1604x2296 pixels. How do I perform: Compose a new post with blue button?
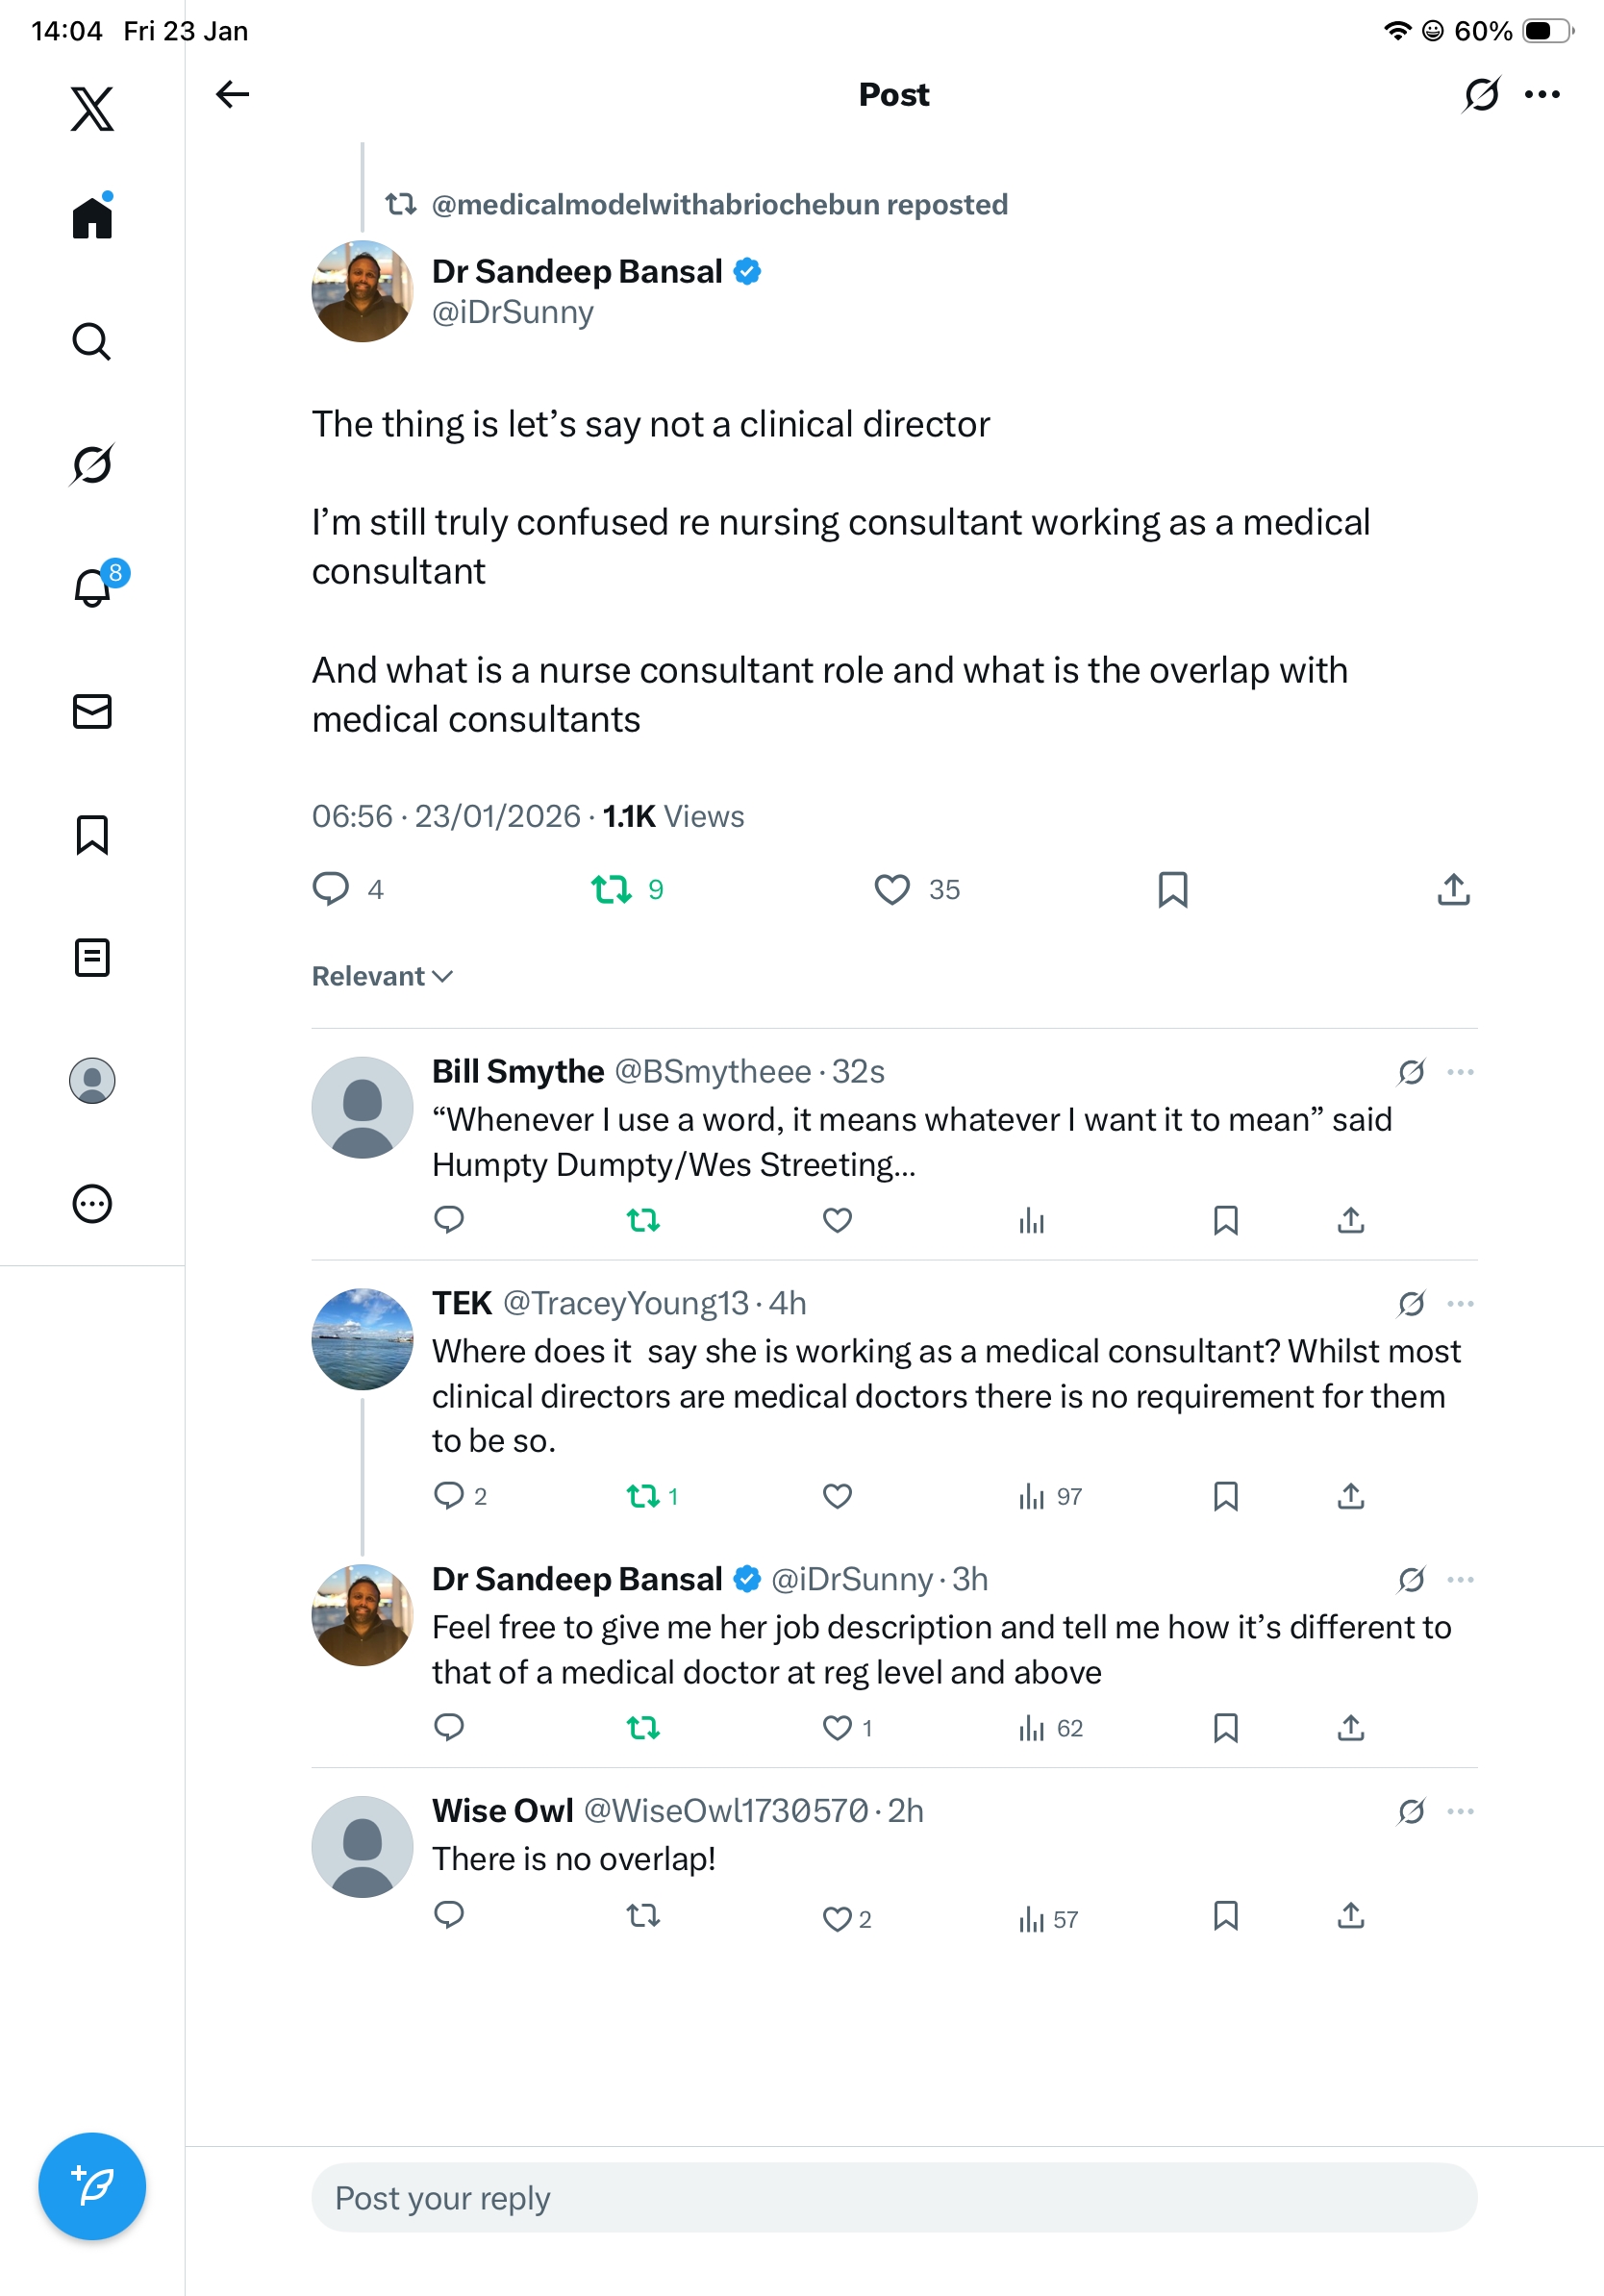[x=92, y=2185]
